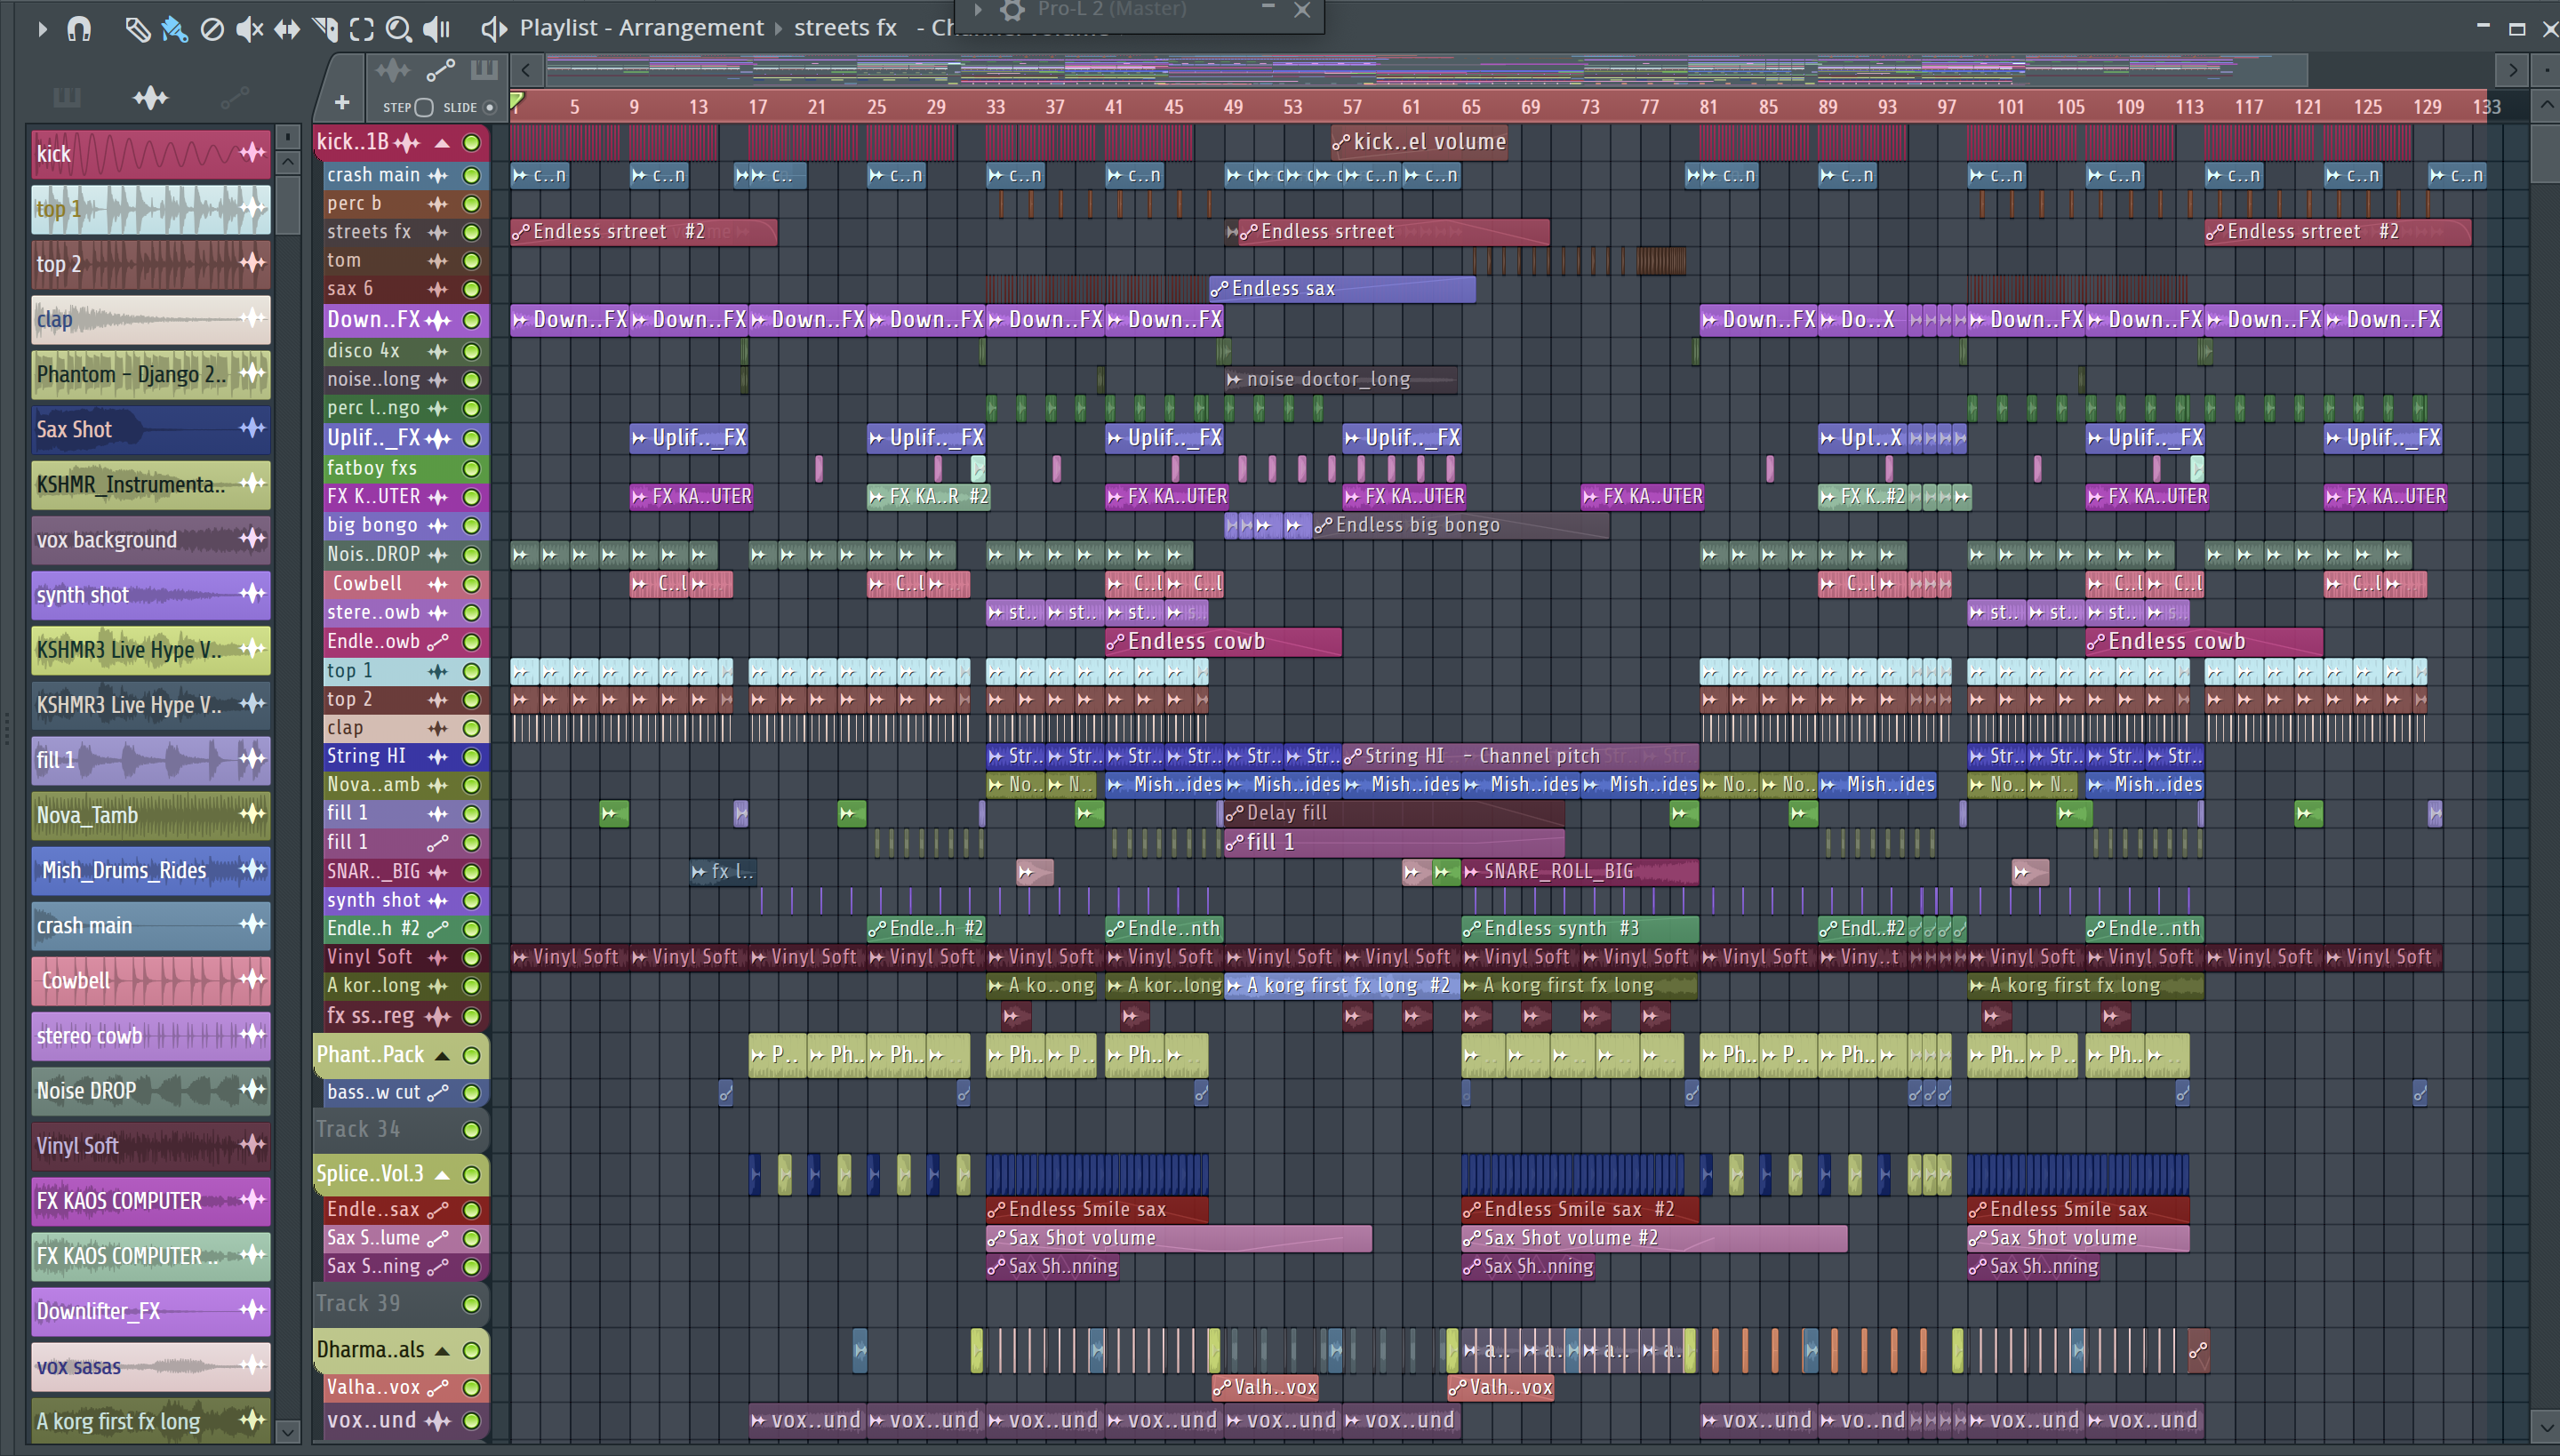
Task: Toggle the SLIDE radio option
Action: pos(489,107)
